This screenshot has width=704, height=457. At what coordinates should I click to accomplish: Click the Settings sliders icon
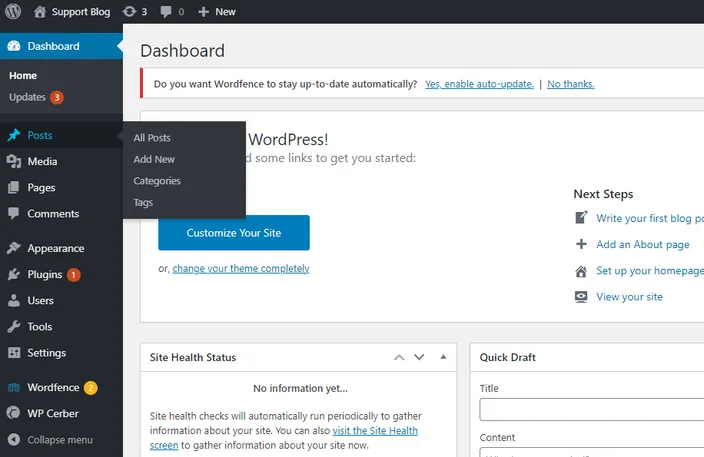click(14, 352)
